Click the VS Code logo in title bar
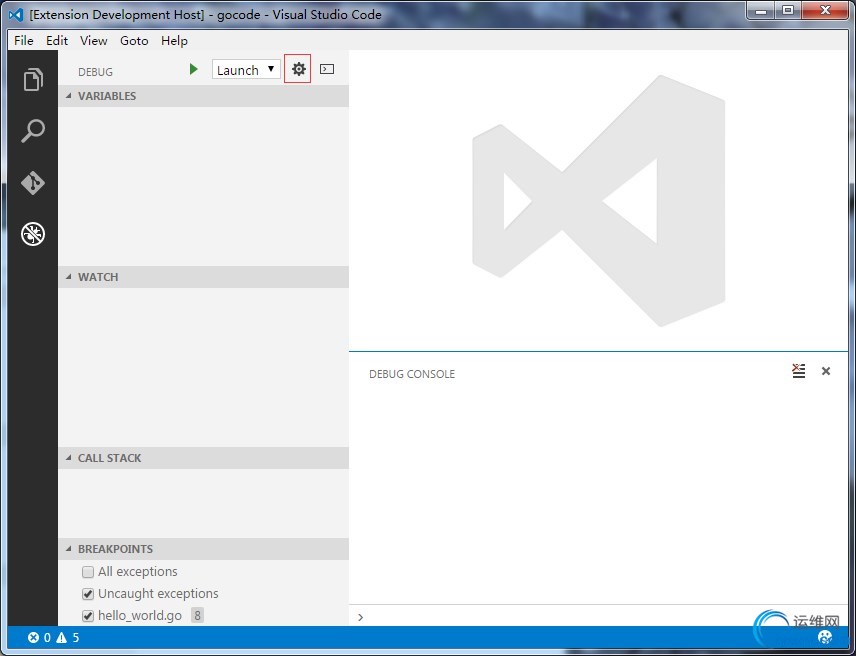 coord(16,15)
